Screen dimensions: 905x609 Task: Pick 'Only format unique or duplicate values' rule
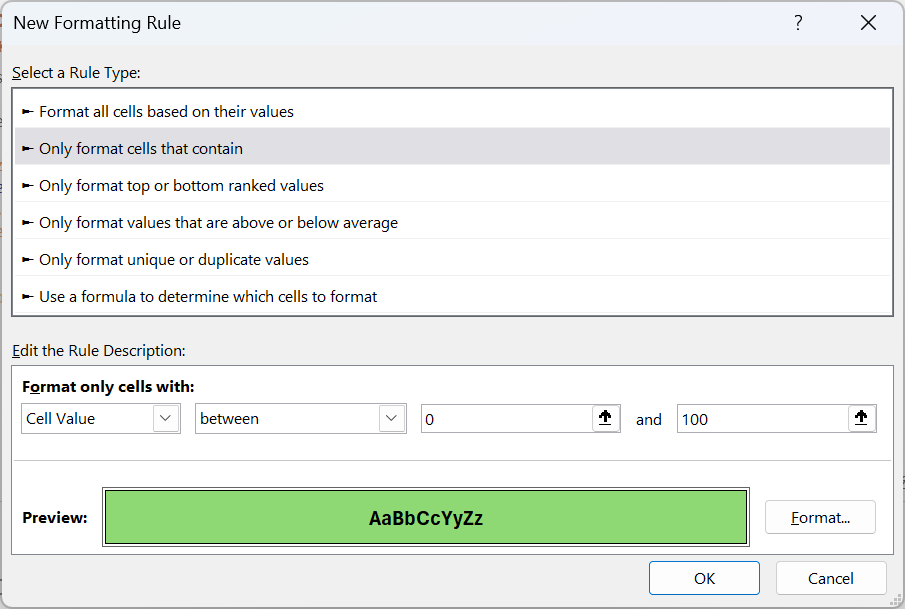coord(452,259)
